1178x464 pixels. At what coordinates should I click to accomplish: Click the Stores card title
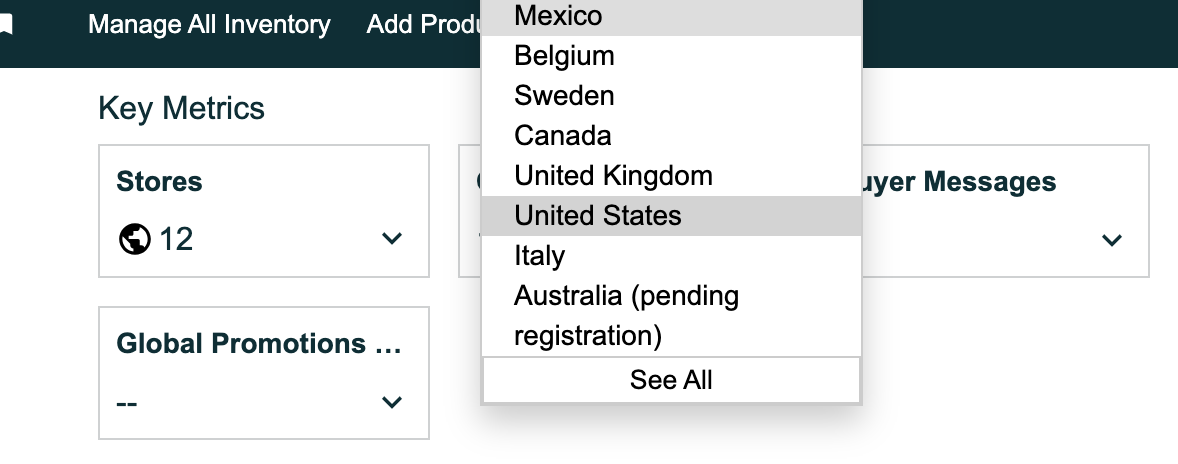[x=159, y=182]
